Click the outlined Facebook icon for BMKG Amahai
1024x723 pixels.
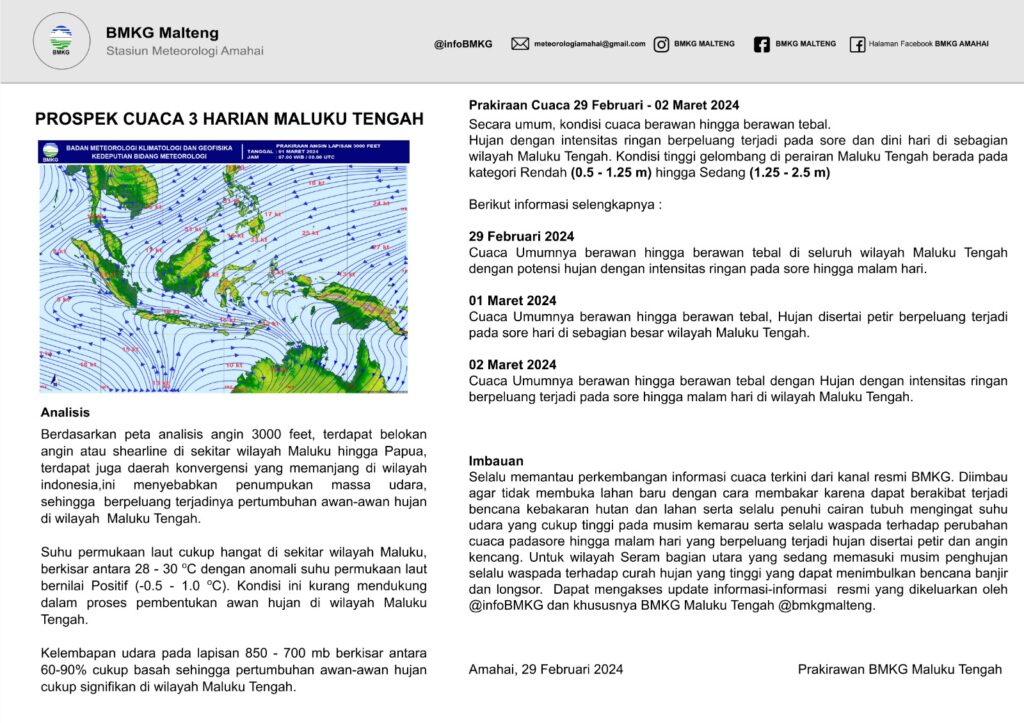(857, 44)
